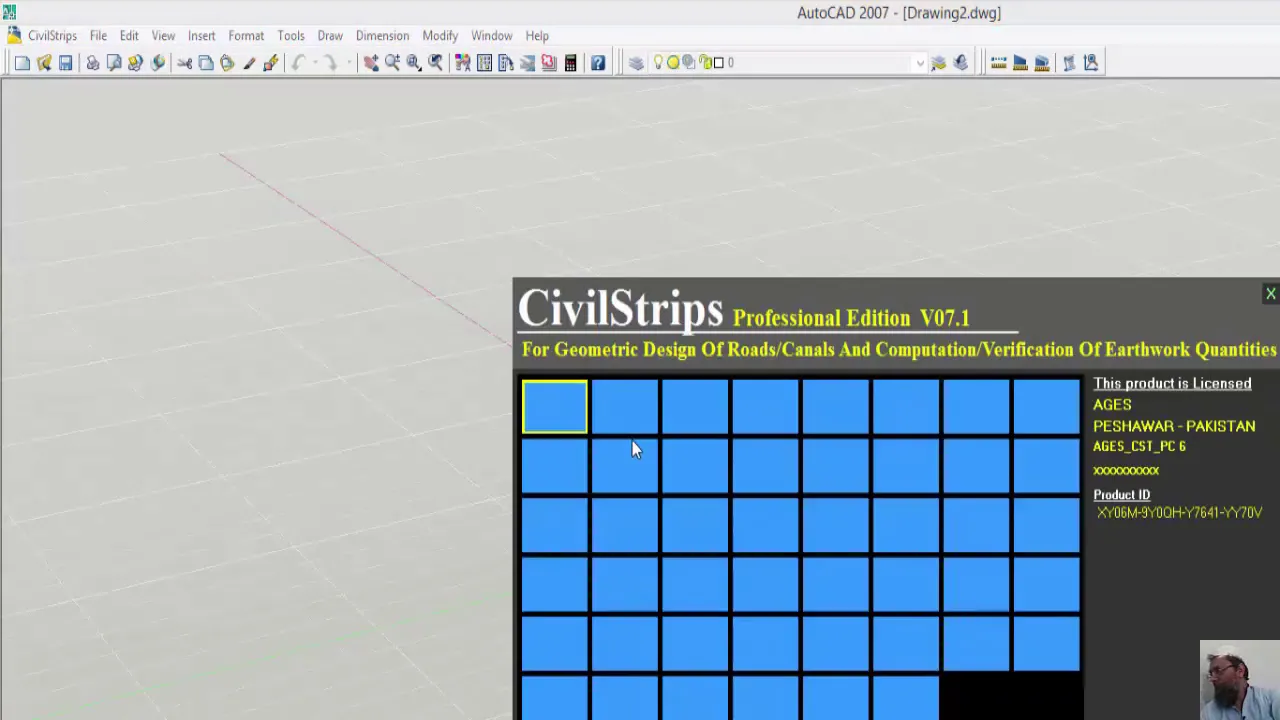Click the Cut scissors icon

point(184,63)
